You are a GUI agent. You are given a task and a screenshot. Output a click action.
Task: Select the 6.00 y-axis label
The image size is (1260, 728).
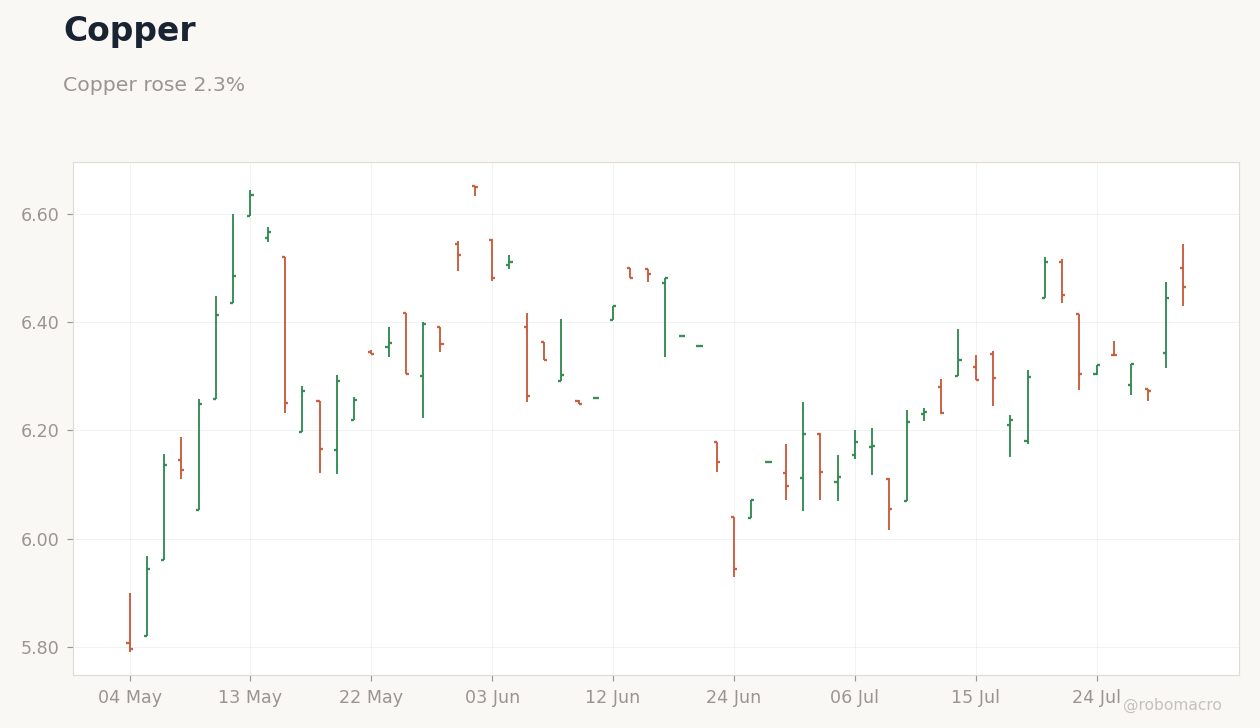(x=40, y=539)
